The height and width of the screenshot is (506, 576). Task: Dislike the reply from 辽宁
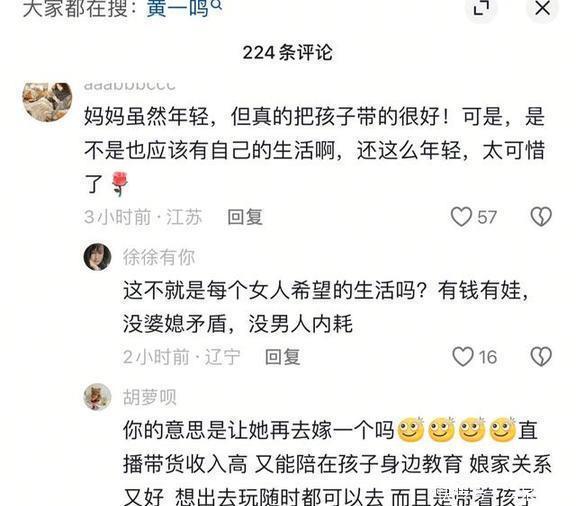click(541, 356)
